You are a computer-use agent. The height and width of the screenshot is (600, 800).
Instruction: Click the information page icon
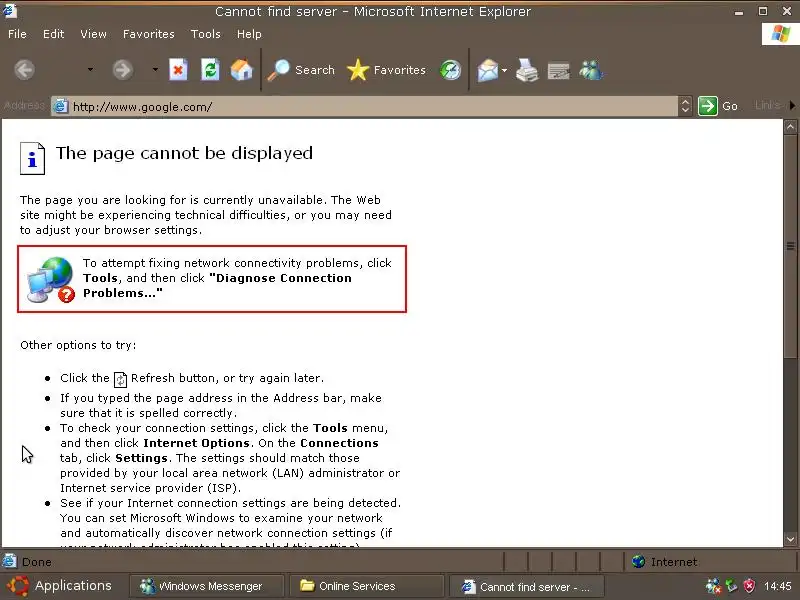[x=32, y=158]
